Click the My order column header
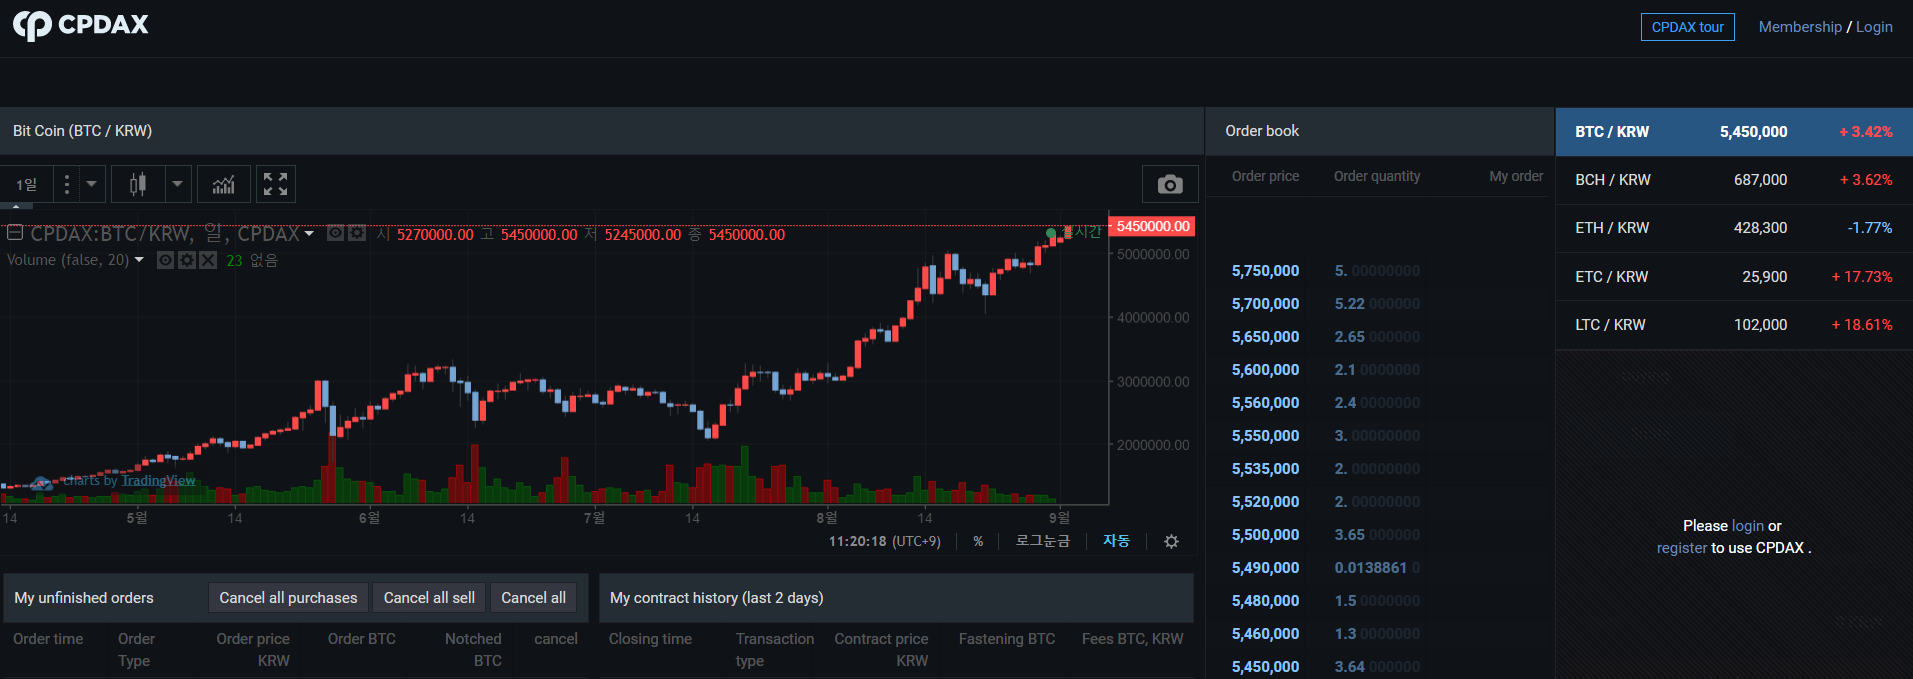1913x679 pixels. (1516, 176)
